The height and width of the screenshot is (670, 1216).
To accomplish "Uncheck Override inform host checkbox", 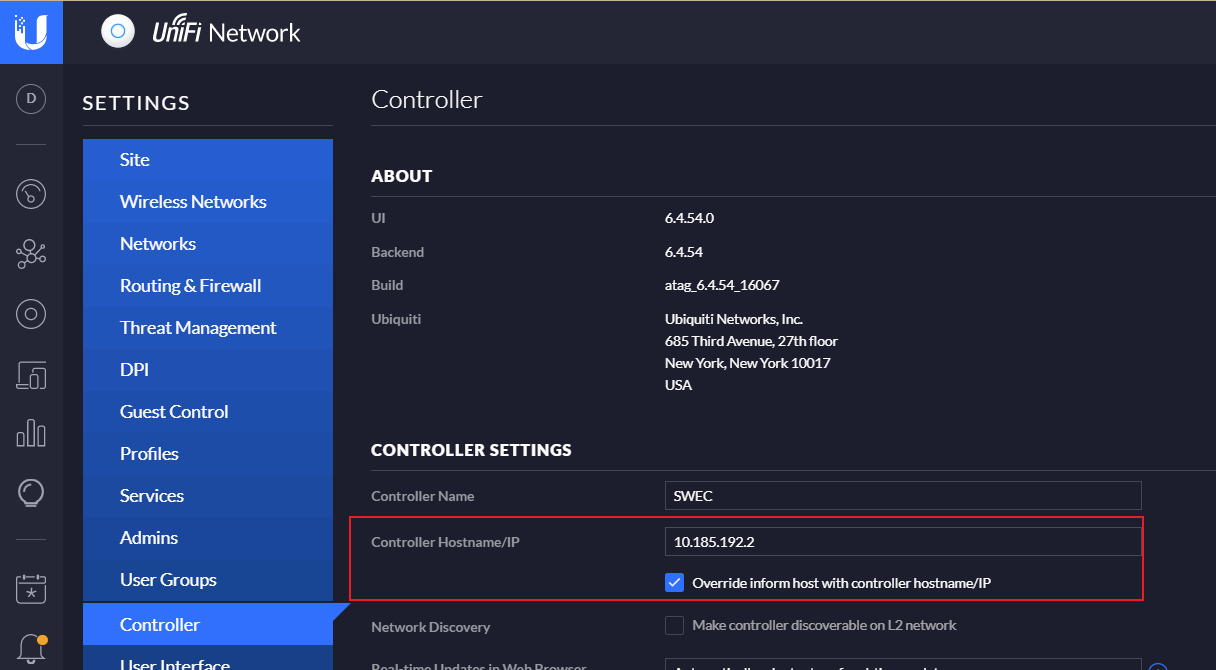I will [x=674, y=582].
